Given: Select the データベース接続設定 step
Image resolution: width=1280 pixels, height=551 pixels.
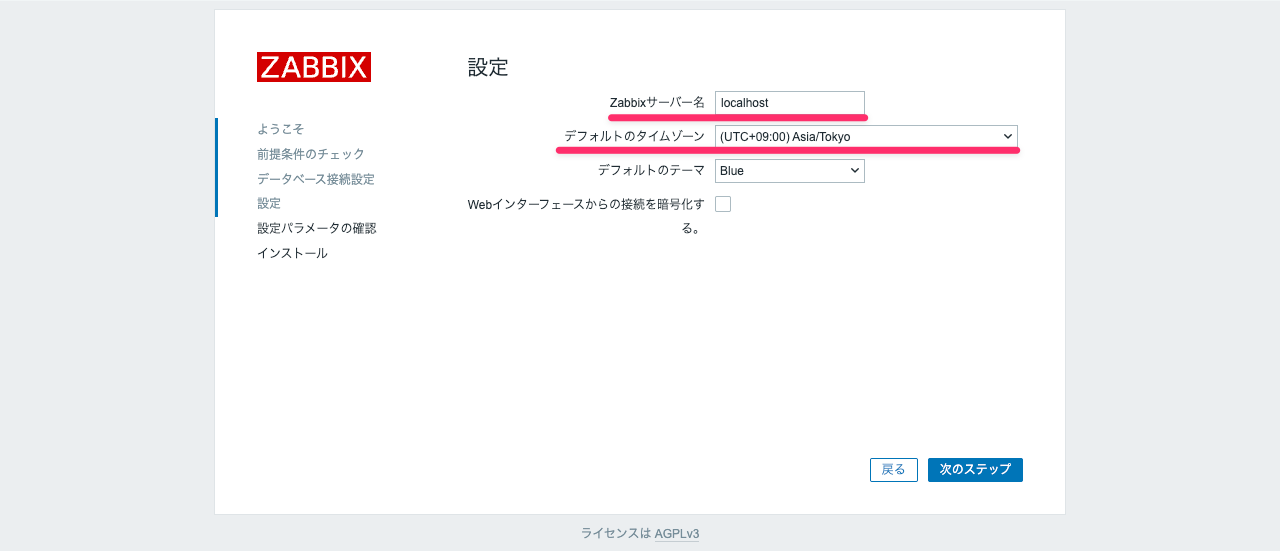Looking at the screenshot, I should 316,179.
